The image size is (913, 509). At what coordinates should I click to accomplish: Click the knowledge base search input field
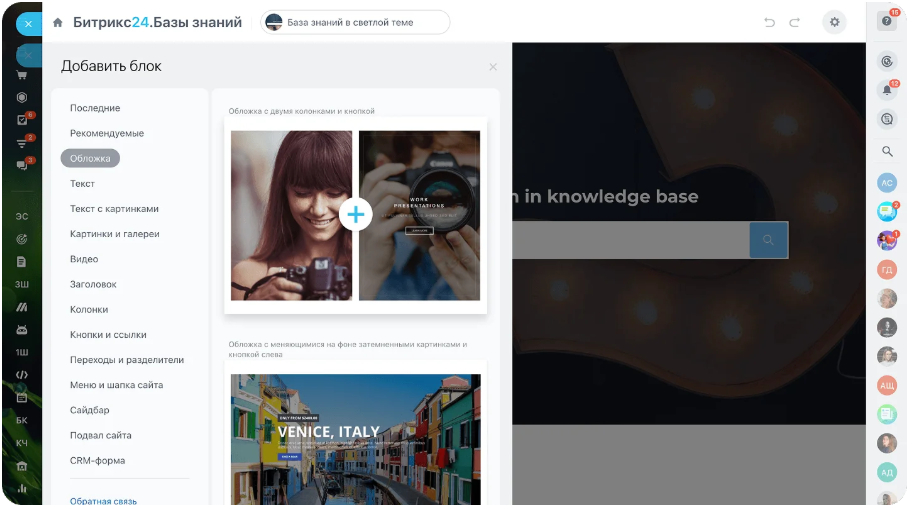pos(631,239)
